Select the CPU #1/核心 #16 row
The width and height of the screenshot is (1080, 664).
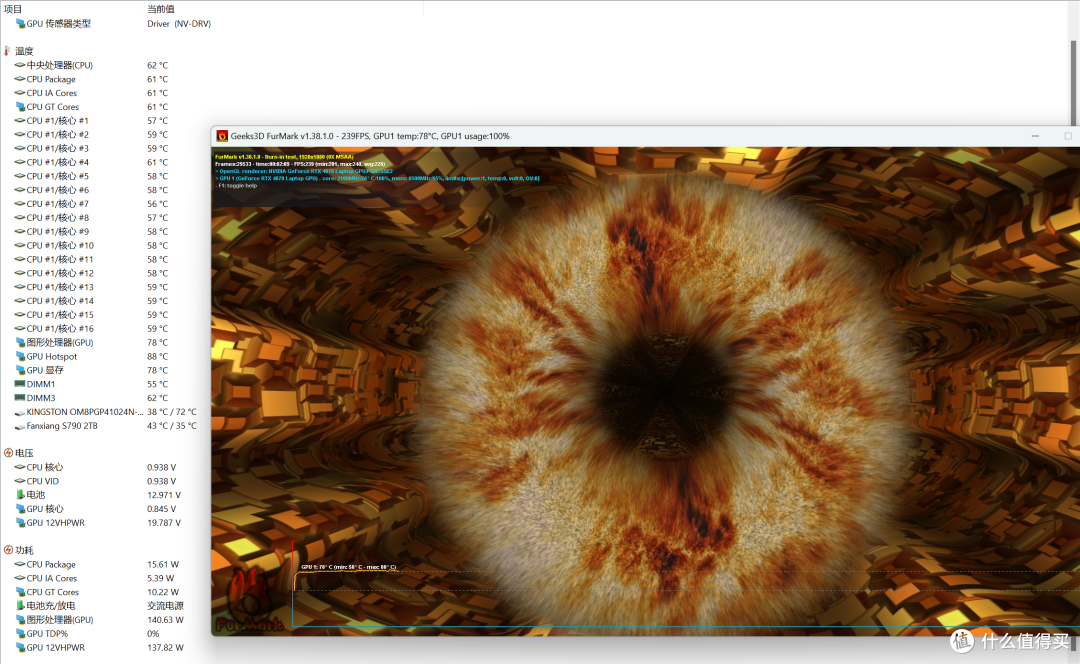click(x=60, y=328)
